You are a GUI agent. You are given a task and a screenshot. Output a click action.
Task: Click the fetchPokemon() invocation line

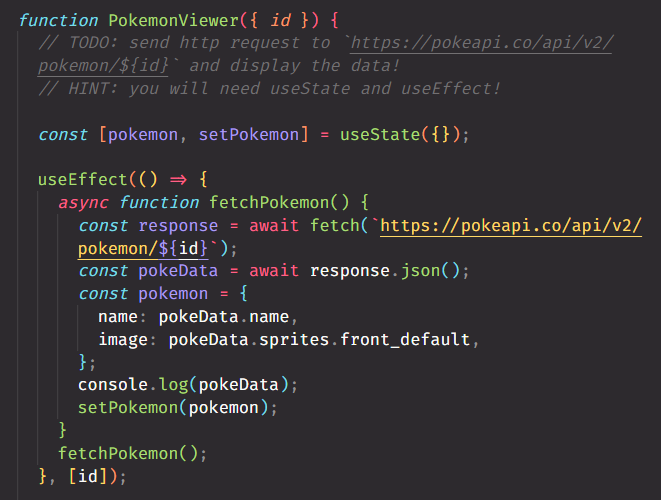tap(132, 454)
